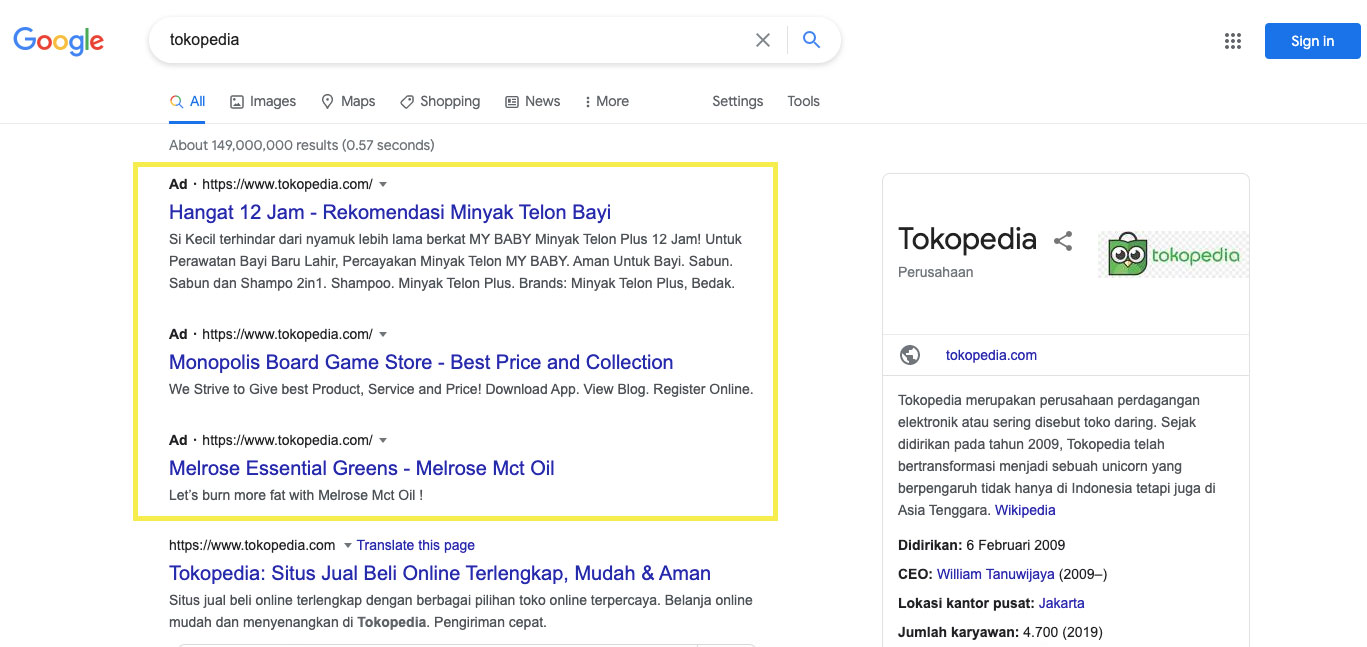Click the globe icon in the knowledge panel
The image size is (1367, 647).
tap(910, 355)
